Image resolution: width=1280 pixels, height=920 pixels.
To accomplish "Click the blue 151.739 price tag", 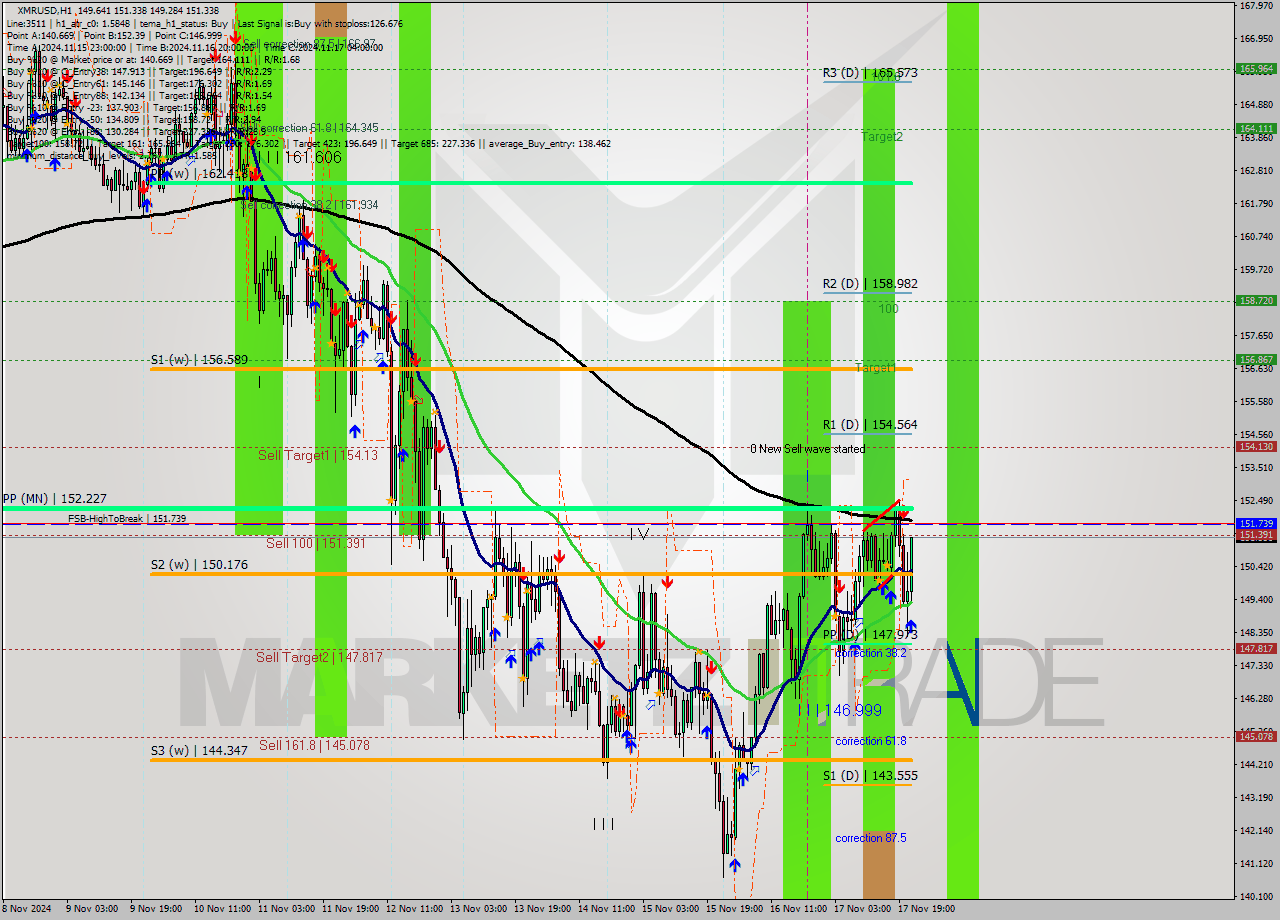I will [x=1256, y=523].
